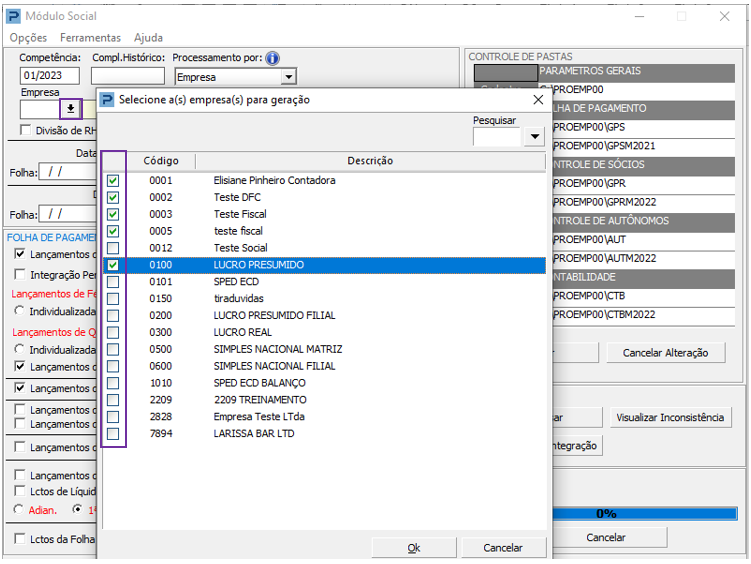Select Individualizada radio under Lançamentos de Fe
This screenshot has height=564, width=751.
[19, 311]
